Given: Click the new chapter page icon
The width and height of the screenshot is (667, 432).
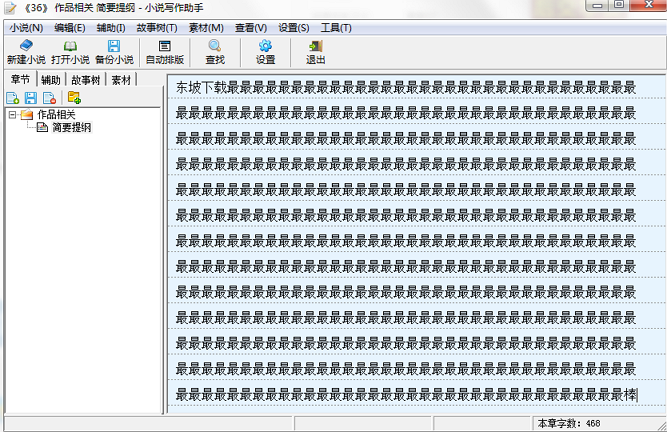Looking at the screenshot, I should [13, 98].
